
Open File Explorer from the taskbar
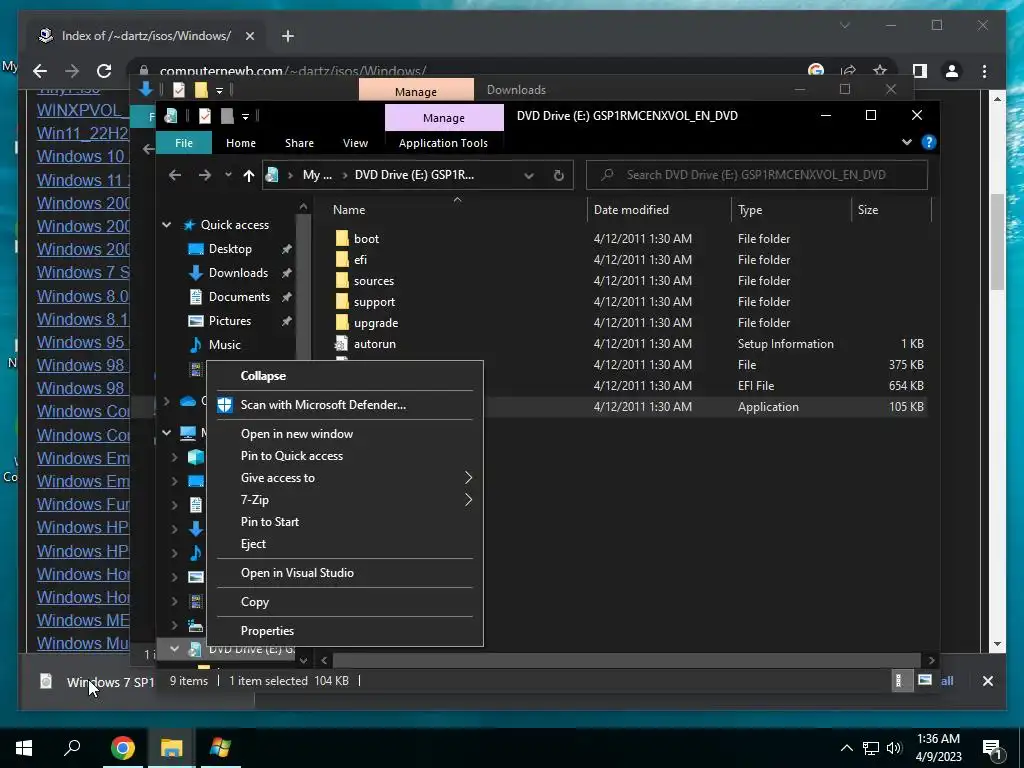(171, 748)
